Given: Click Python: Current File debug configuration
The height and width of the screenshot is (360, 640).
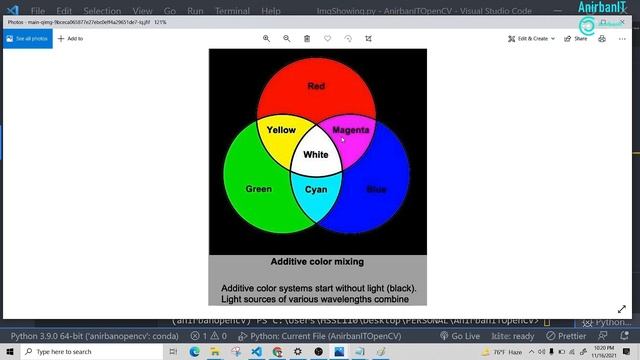Looking at the screenshot, I should (x=320, y=336).
